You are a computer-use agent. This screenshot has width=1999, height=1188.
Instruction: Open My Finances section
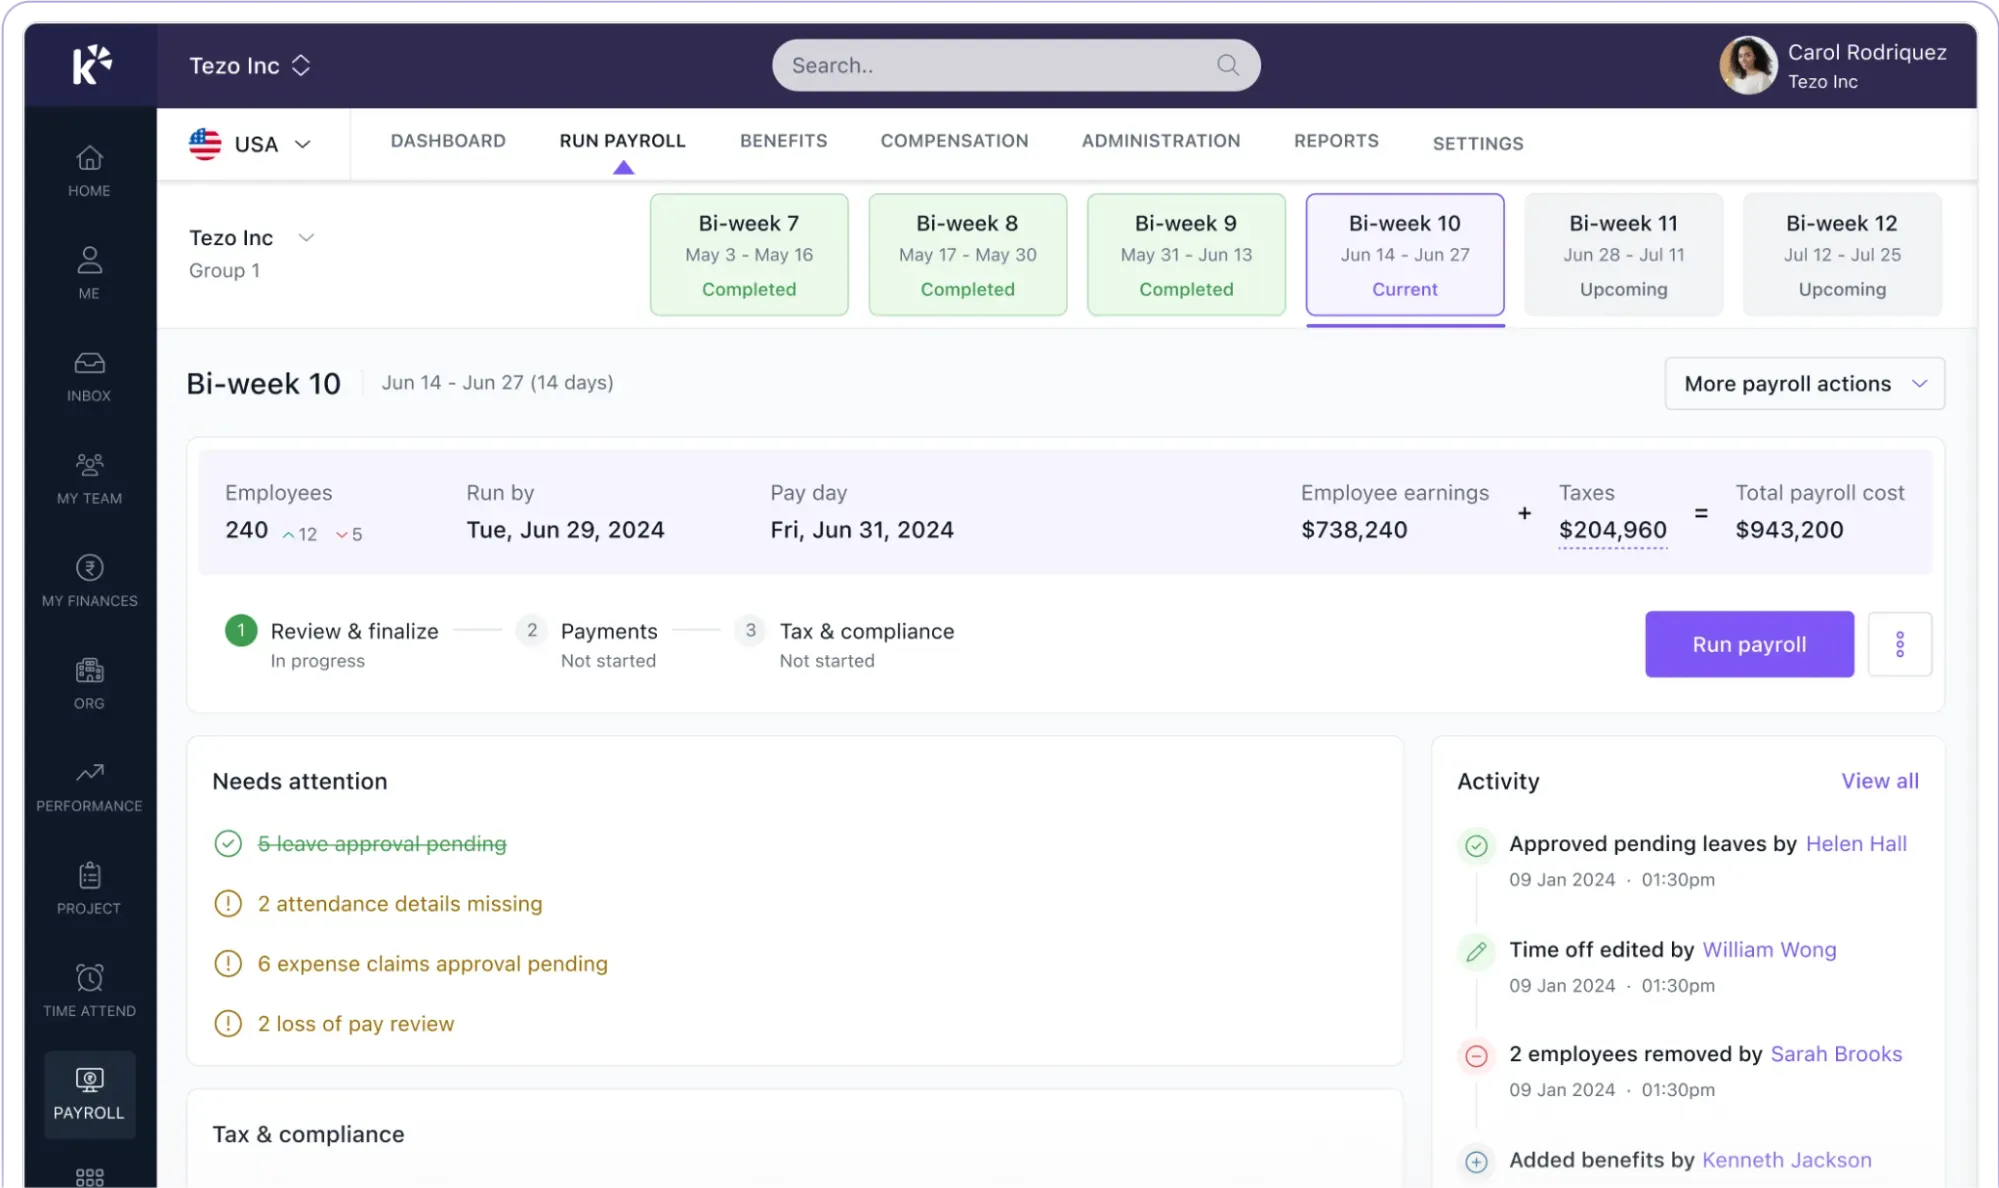[89, 580]
